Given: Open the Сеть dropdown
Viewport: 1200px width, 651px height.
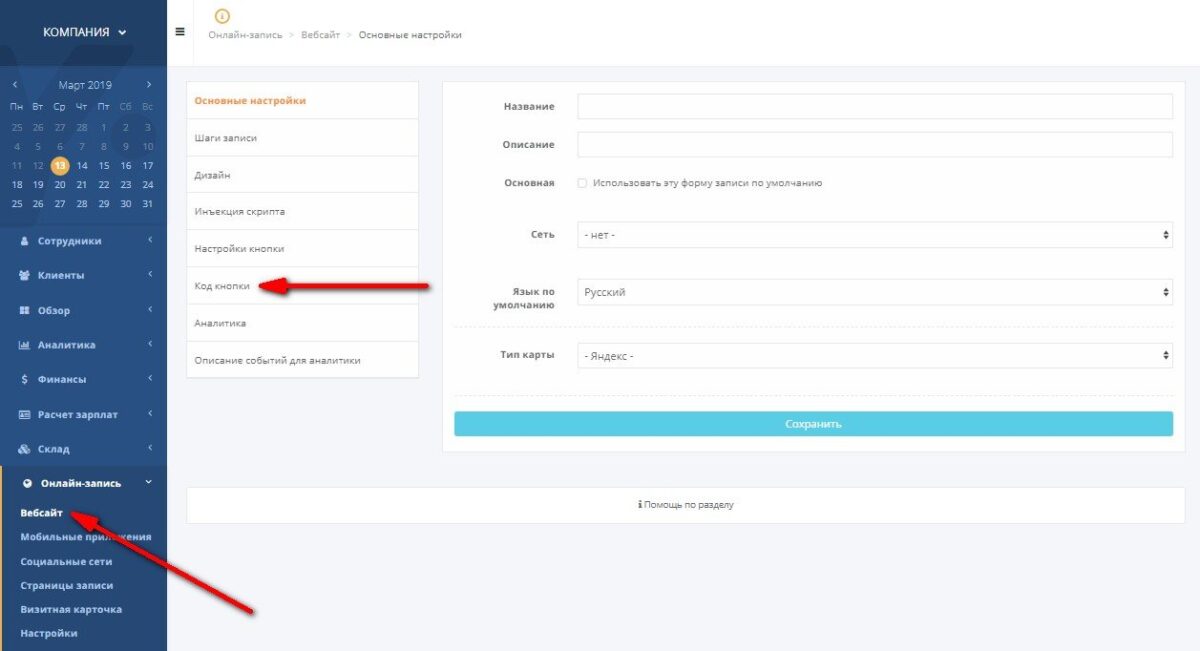Looking at the screenshot, I should tap(875, 235).
